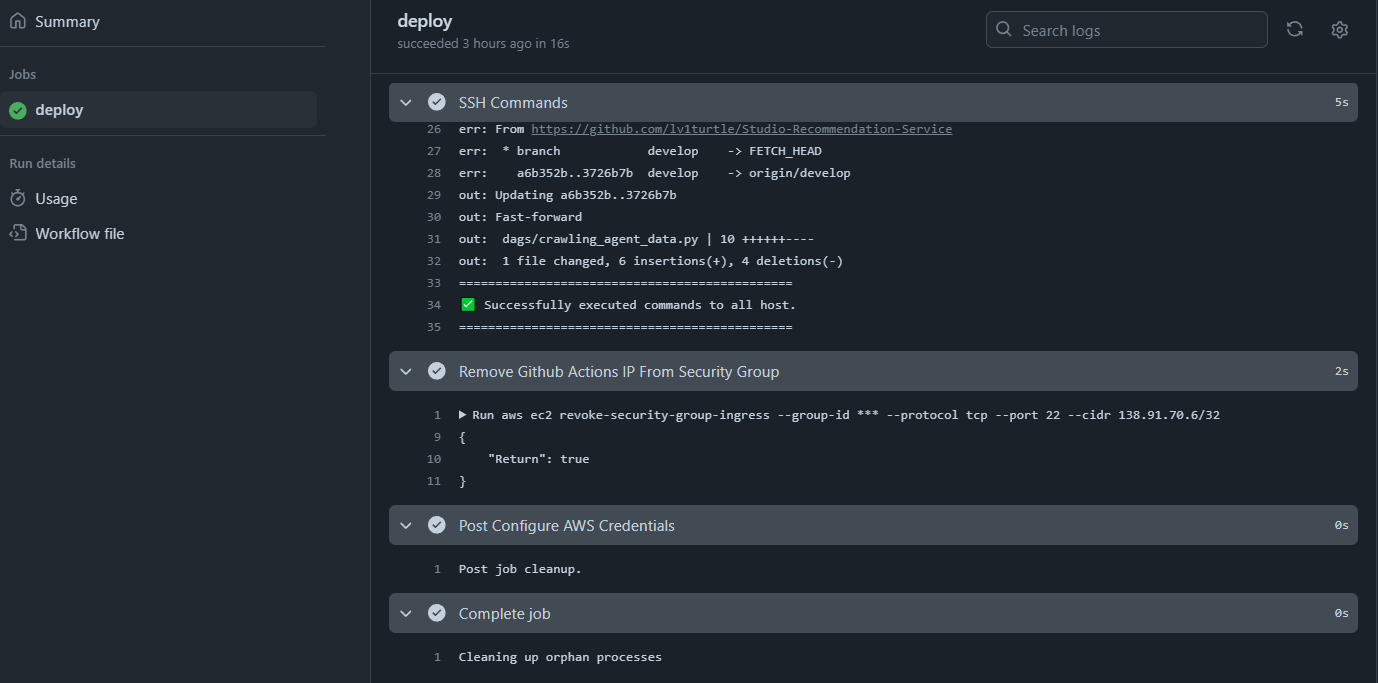Click the Complete job step header
The image size is (1378, 683).
point(504,613)
